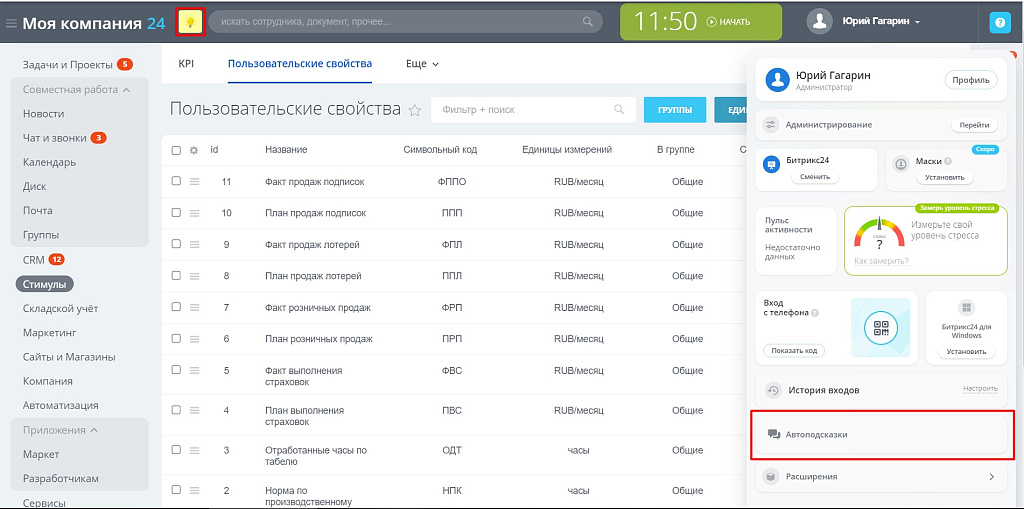Click the yellow lightbulb hints icon
Viewport: 1024px width, 509px height.
[x=190, y=21]
